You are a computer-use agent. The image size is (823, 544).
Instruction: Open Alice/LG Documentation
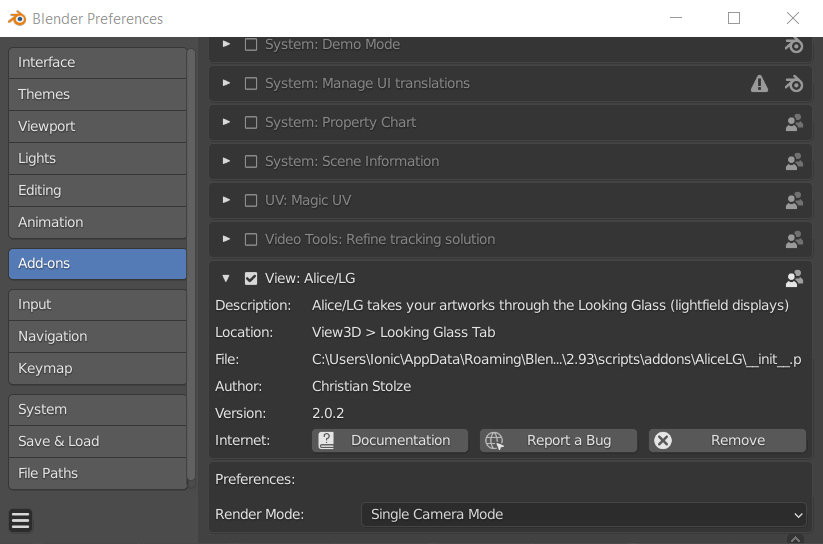pyautogui.click(x=389, y=440)
